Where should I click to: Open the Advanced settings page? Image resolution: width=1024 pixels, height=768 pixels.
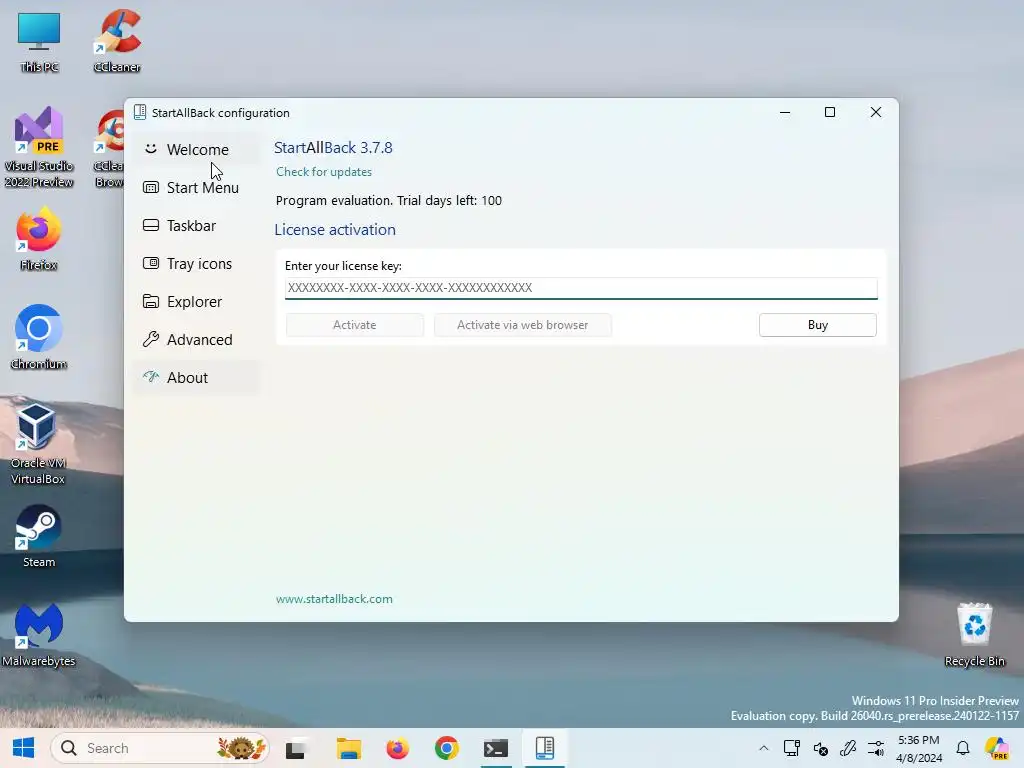point(197,339)
